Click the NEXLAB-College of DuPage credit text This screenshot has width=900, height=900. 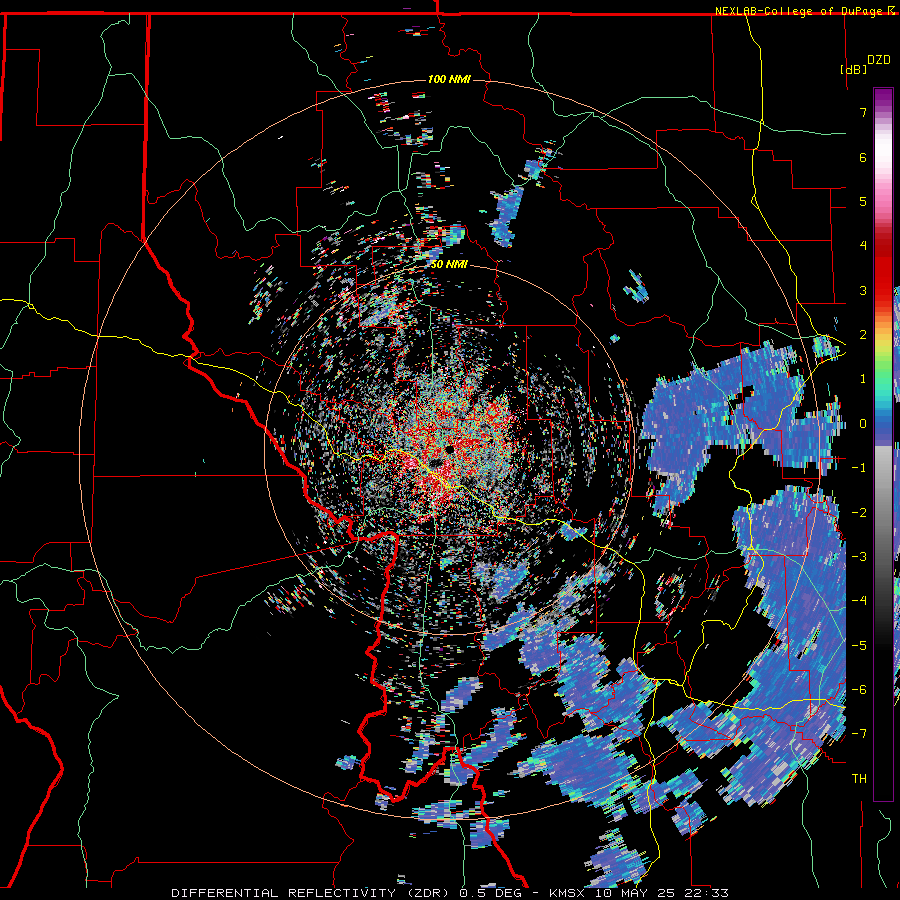tap(805, 11)
